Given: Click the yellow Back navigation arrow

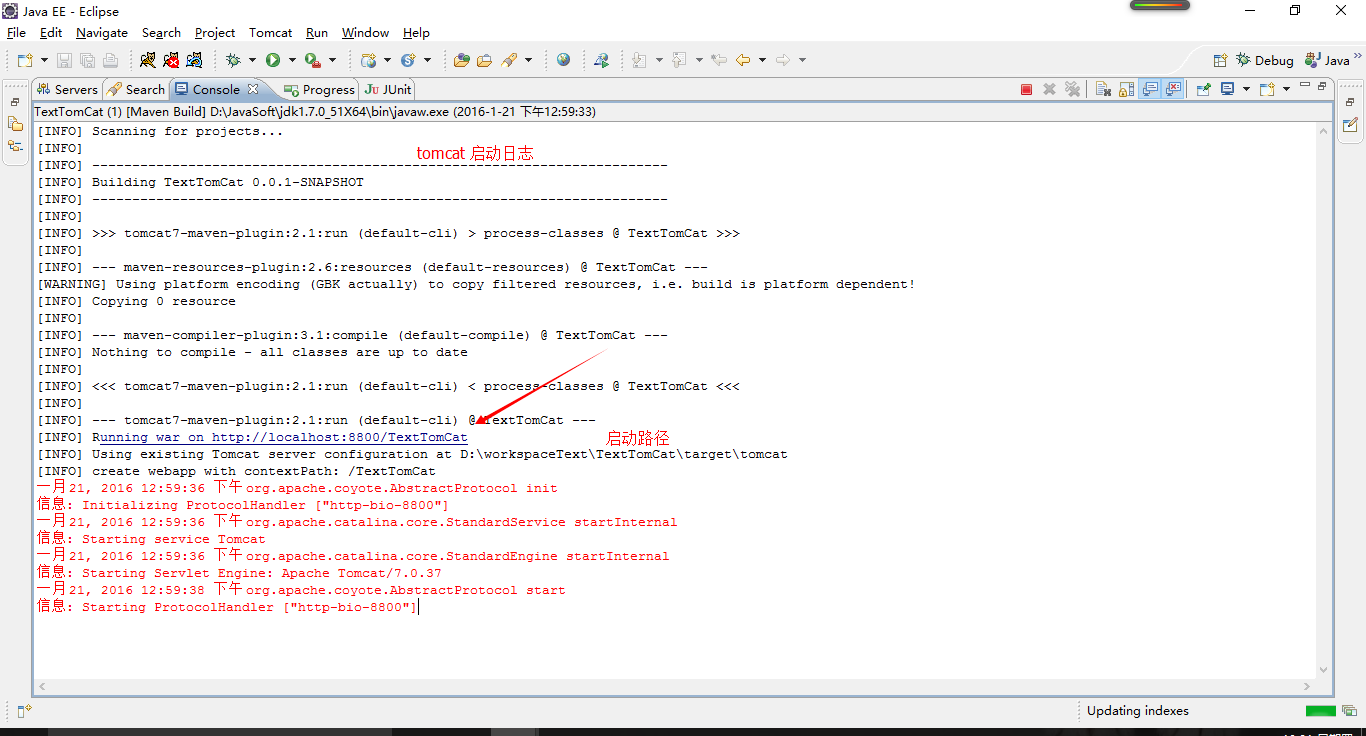Looking at the screenshot, I should click(x=742, y=60).
